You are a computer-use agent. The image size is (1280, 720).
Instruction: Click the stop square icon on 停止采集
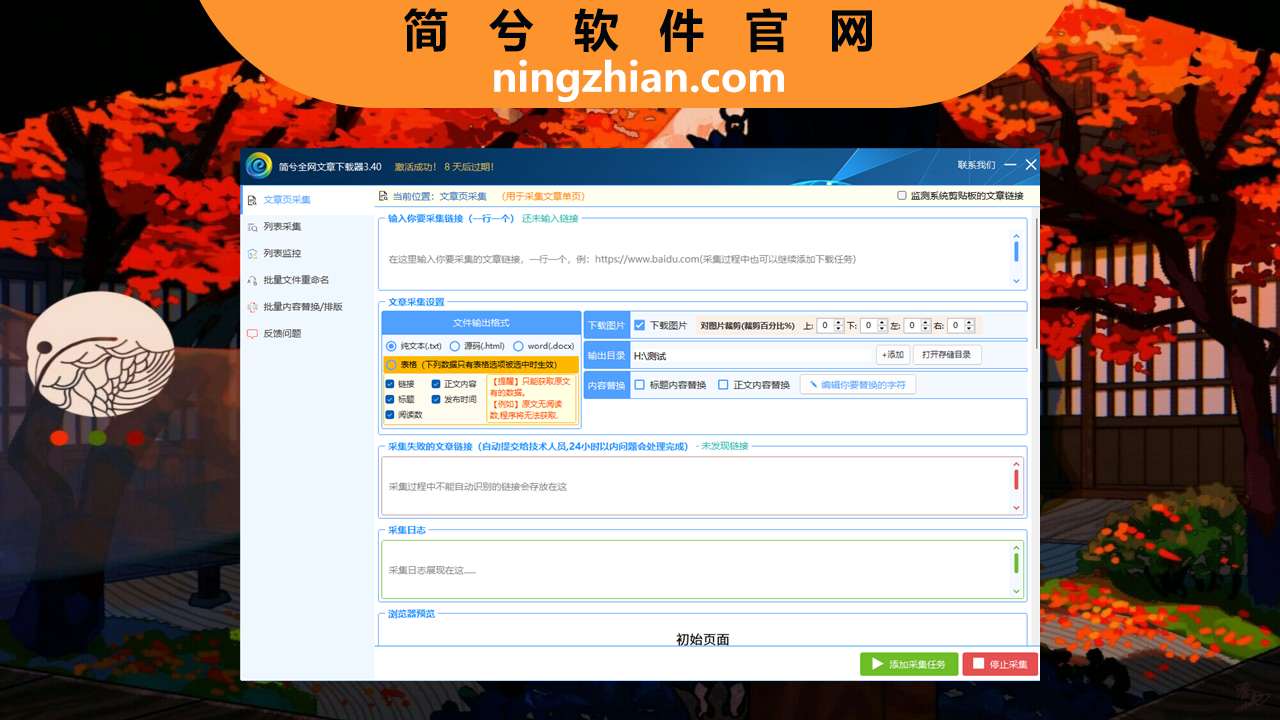coord(978,664)
